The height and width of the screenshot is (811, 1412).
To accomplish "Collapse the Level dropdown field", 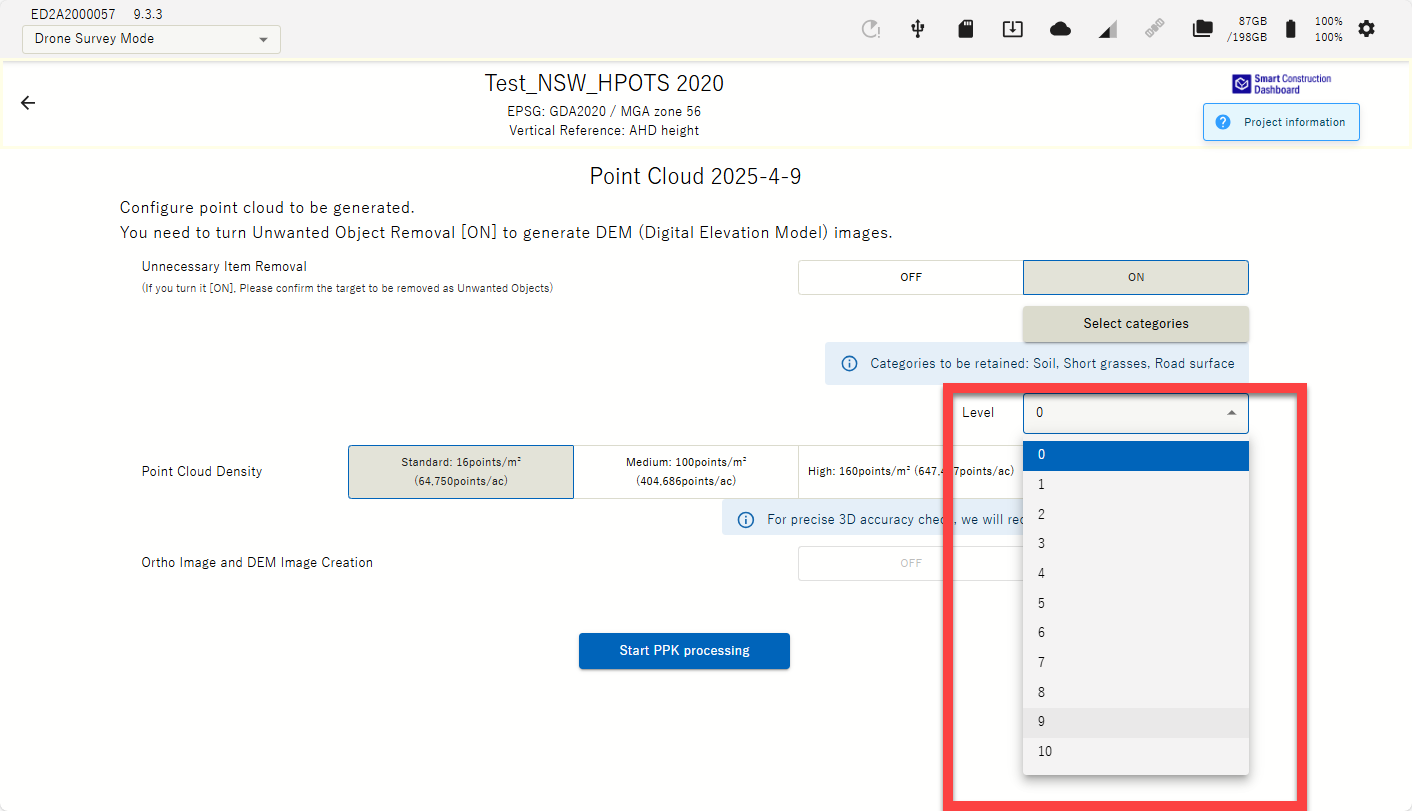I will [x=1135, y=413].
